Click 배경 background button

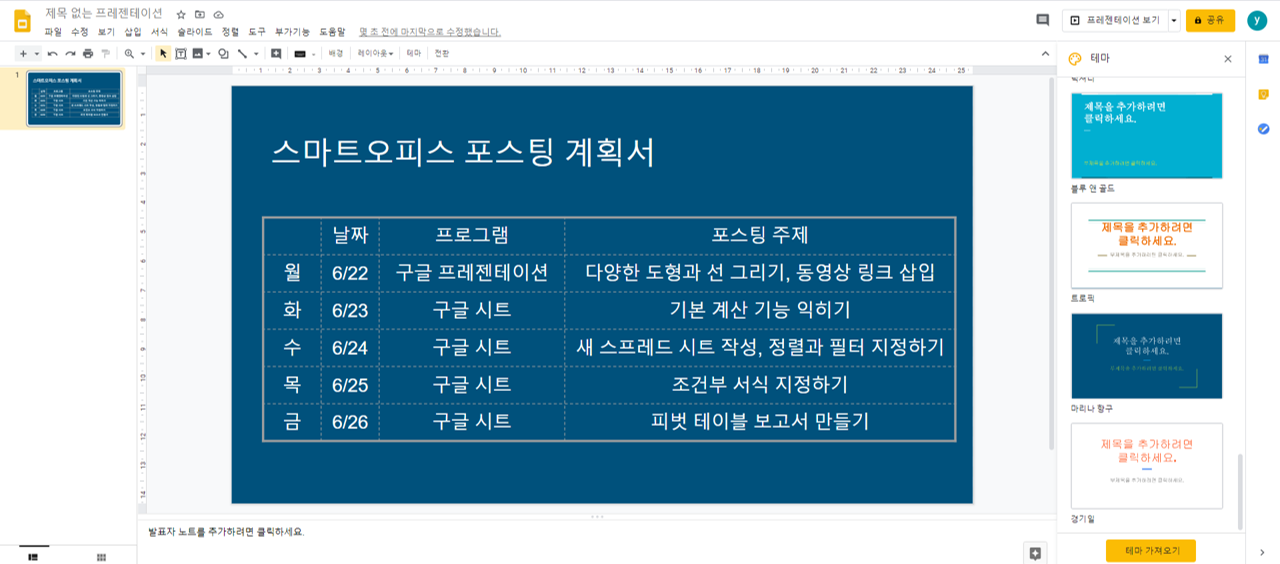336,53
